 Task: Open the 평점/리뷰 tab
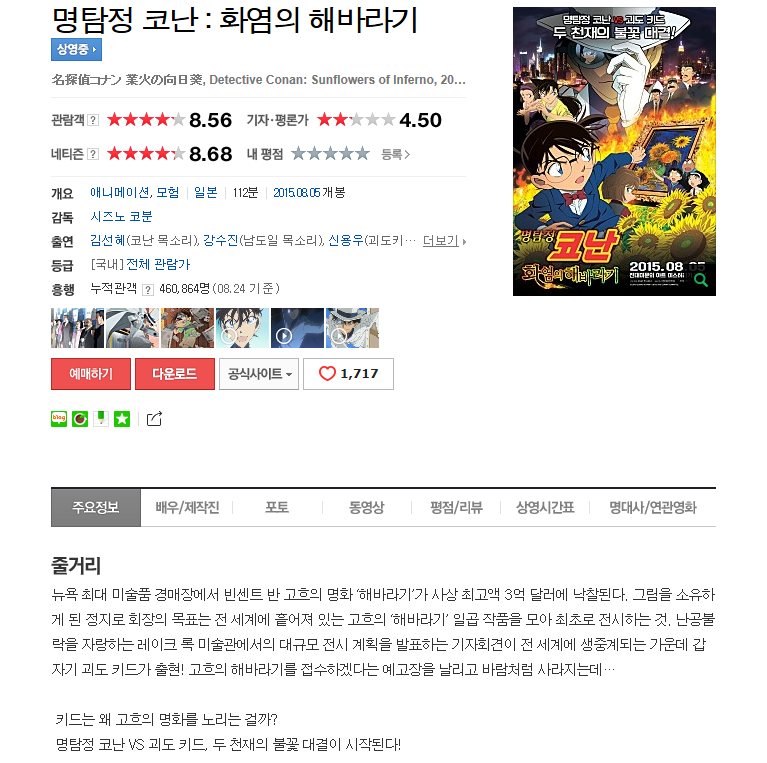pyautogui.click(x=456, y=507)
